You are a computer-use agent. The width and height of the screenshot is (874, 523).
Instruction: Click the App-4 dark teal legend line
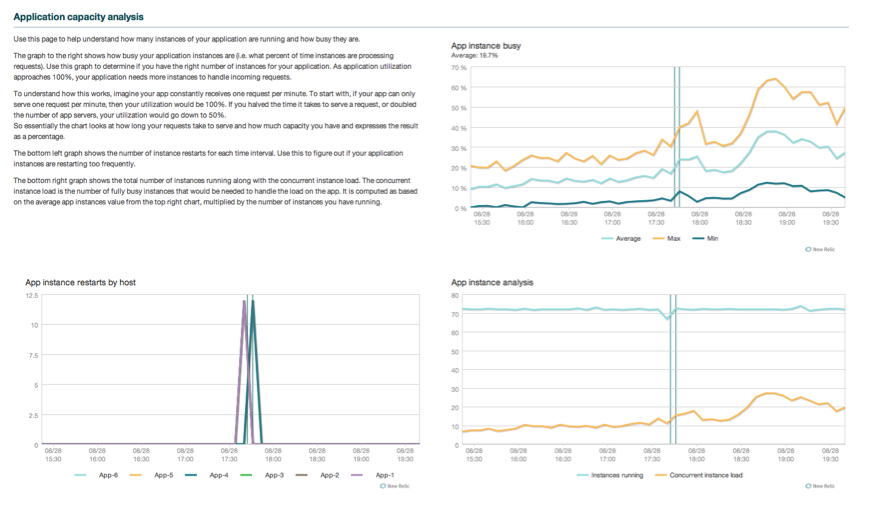click(x=191, y=475)
